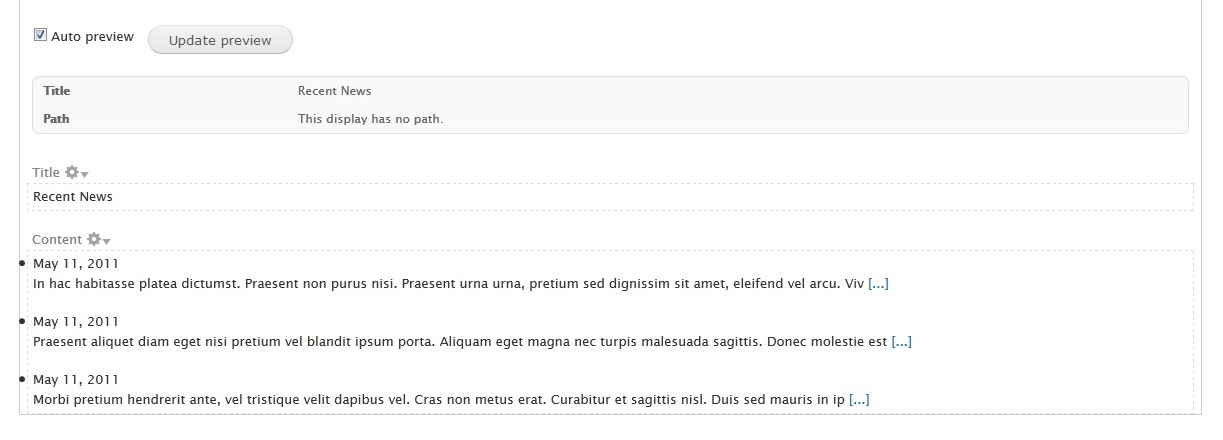This screenshot has width=1223, height=440.
Task: Click the first May 11, 2011 date
Action: point(76,264)
